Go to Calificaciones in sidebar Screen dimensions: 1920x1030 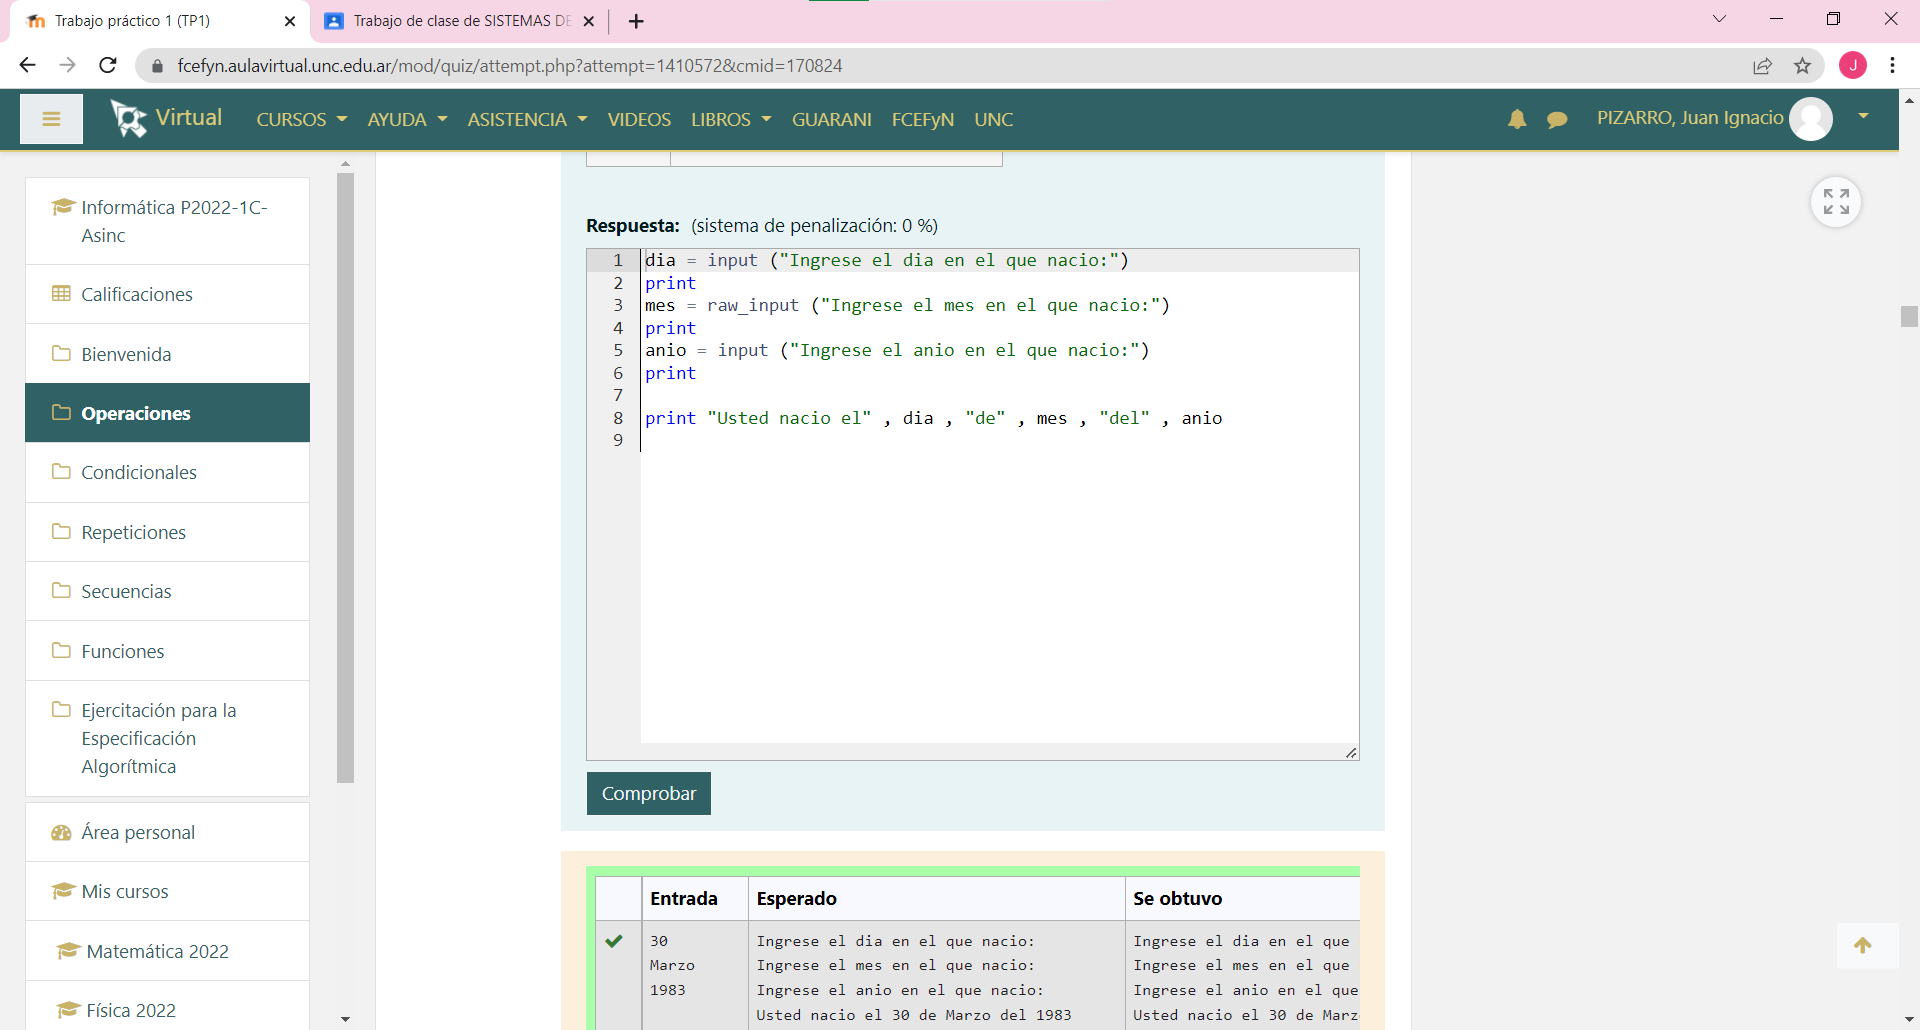137,295
